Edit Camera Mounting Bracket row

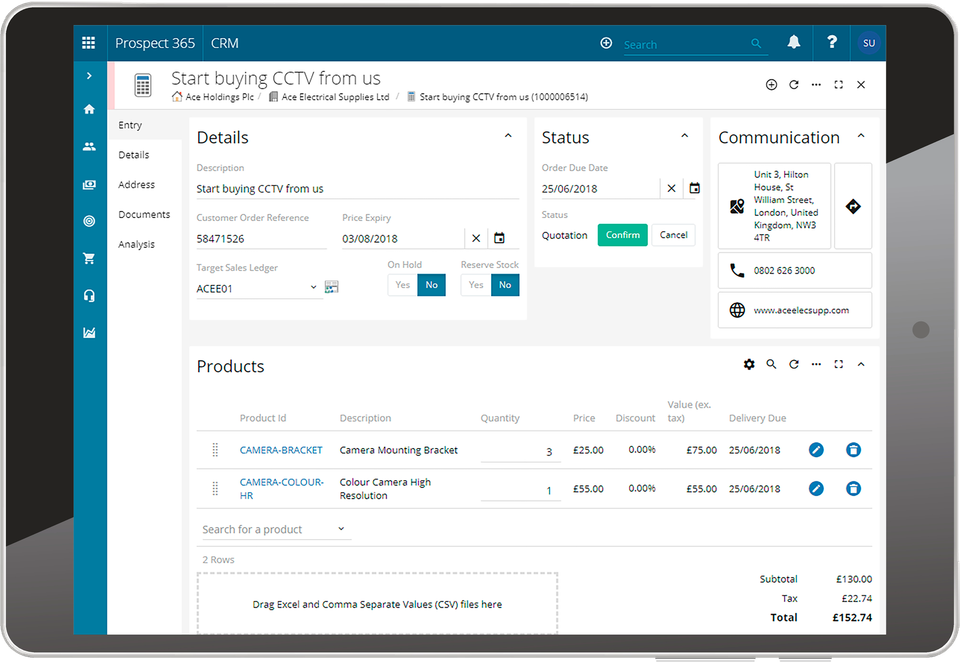pyautogui.click(x=816, y=450)
